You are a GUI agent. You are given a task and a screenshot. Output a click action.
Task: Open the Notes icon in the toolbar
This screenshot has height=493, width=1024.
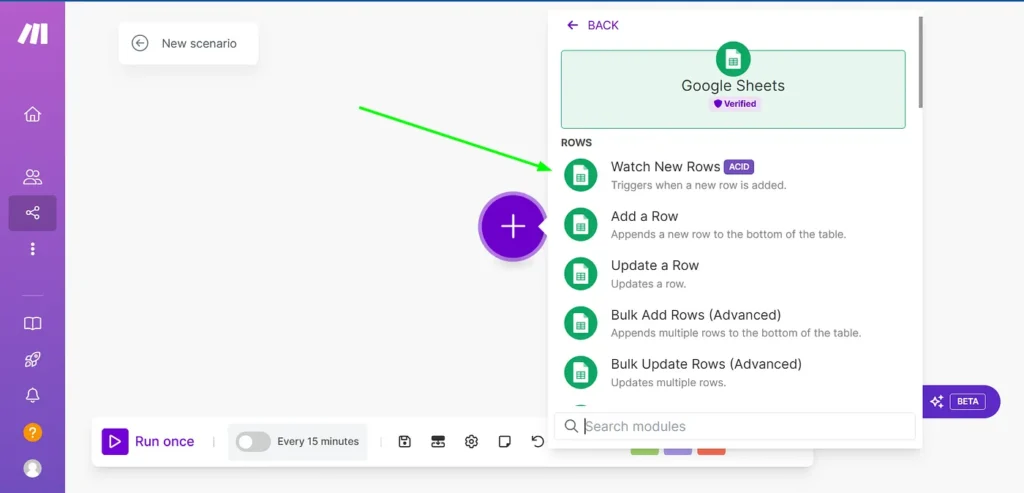point(505,442)
